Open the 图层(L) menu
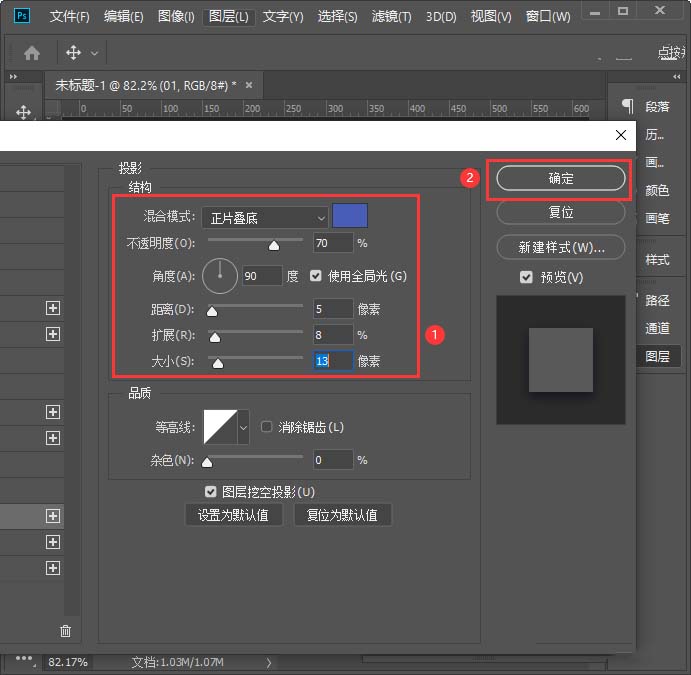This screenshot has width=691, height=675. coord(228,17)
